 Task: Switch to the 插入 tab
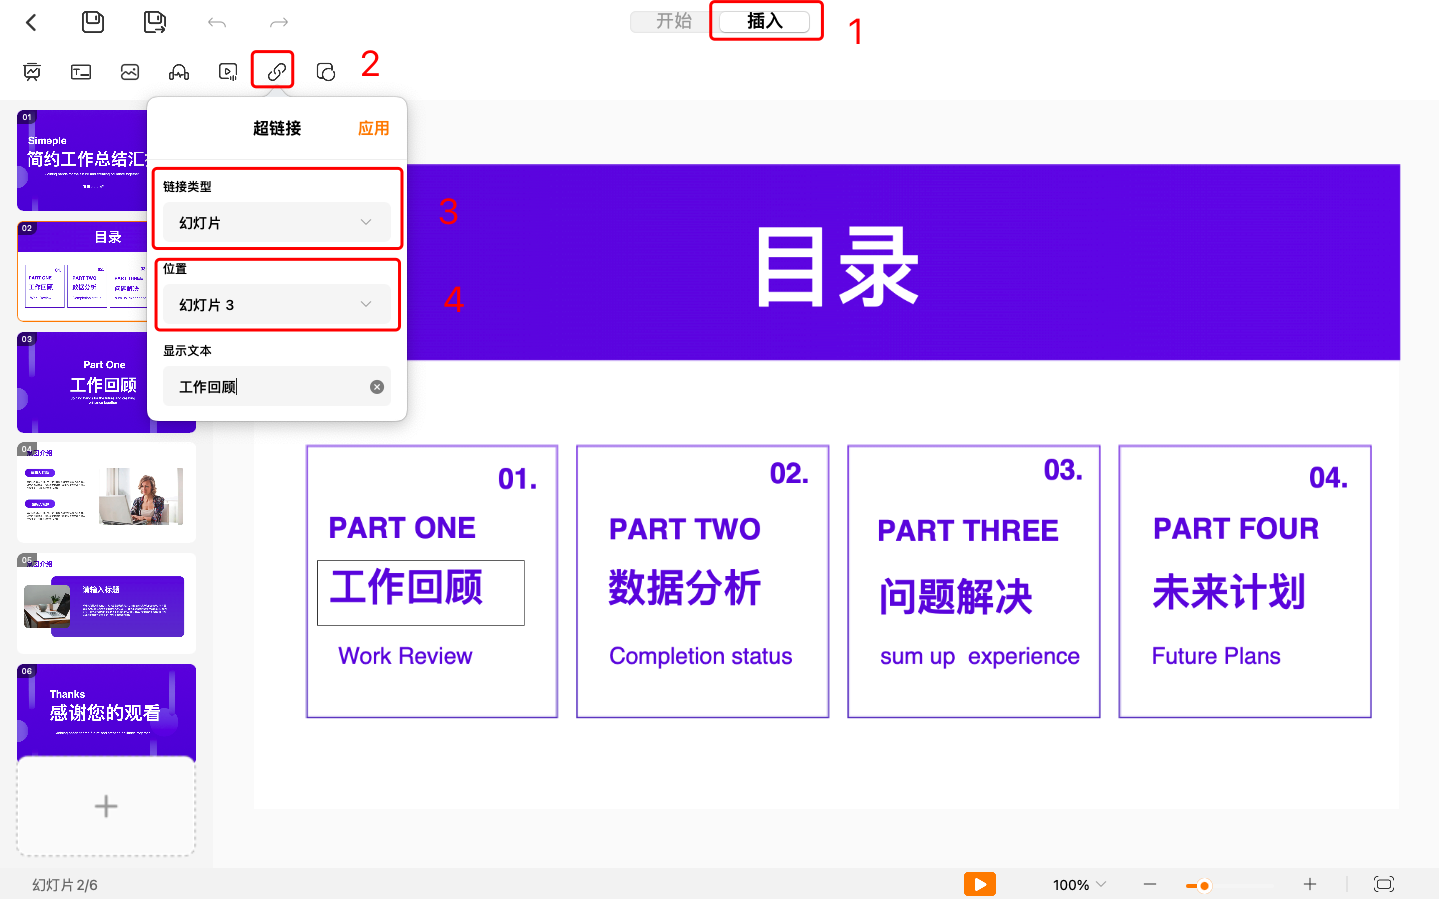[766, 20]
